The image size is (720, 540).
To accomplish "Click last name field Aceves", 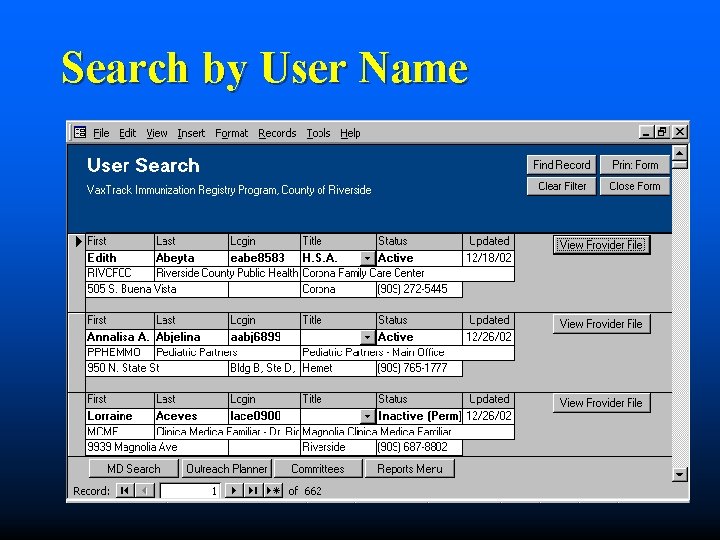I will (191, 416).
